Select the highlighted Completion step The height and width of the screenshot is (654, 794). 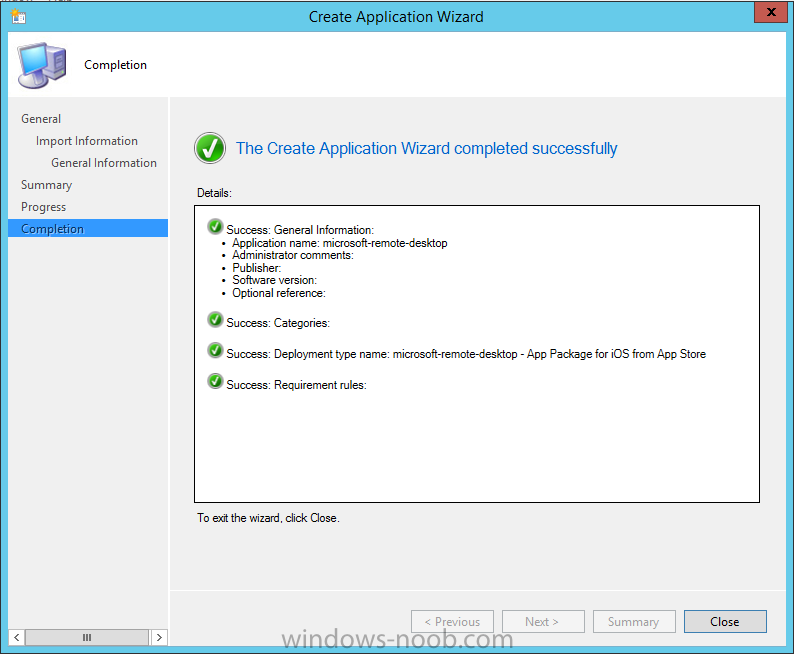tap(53, 229)
